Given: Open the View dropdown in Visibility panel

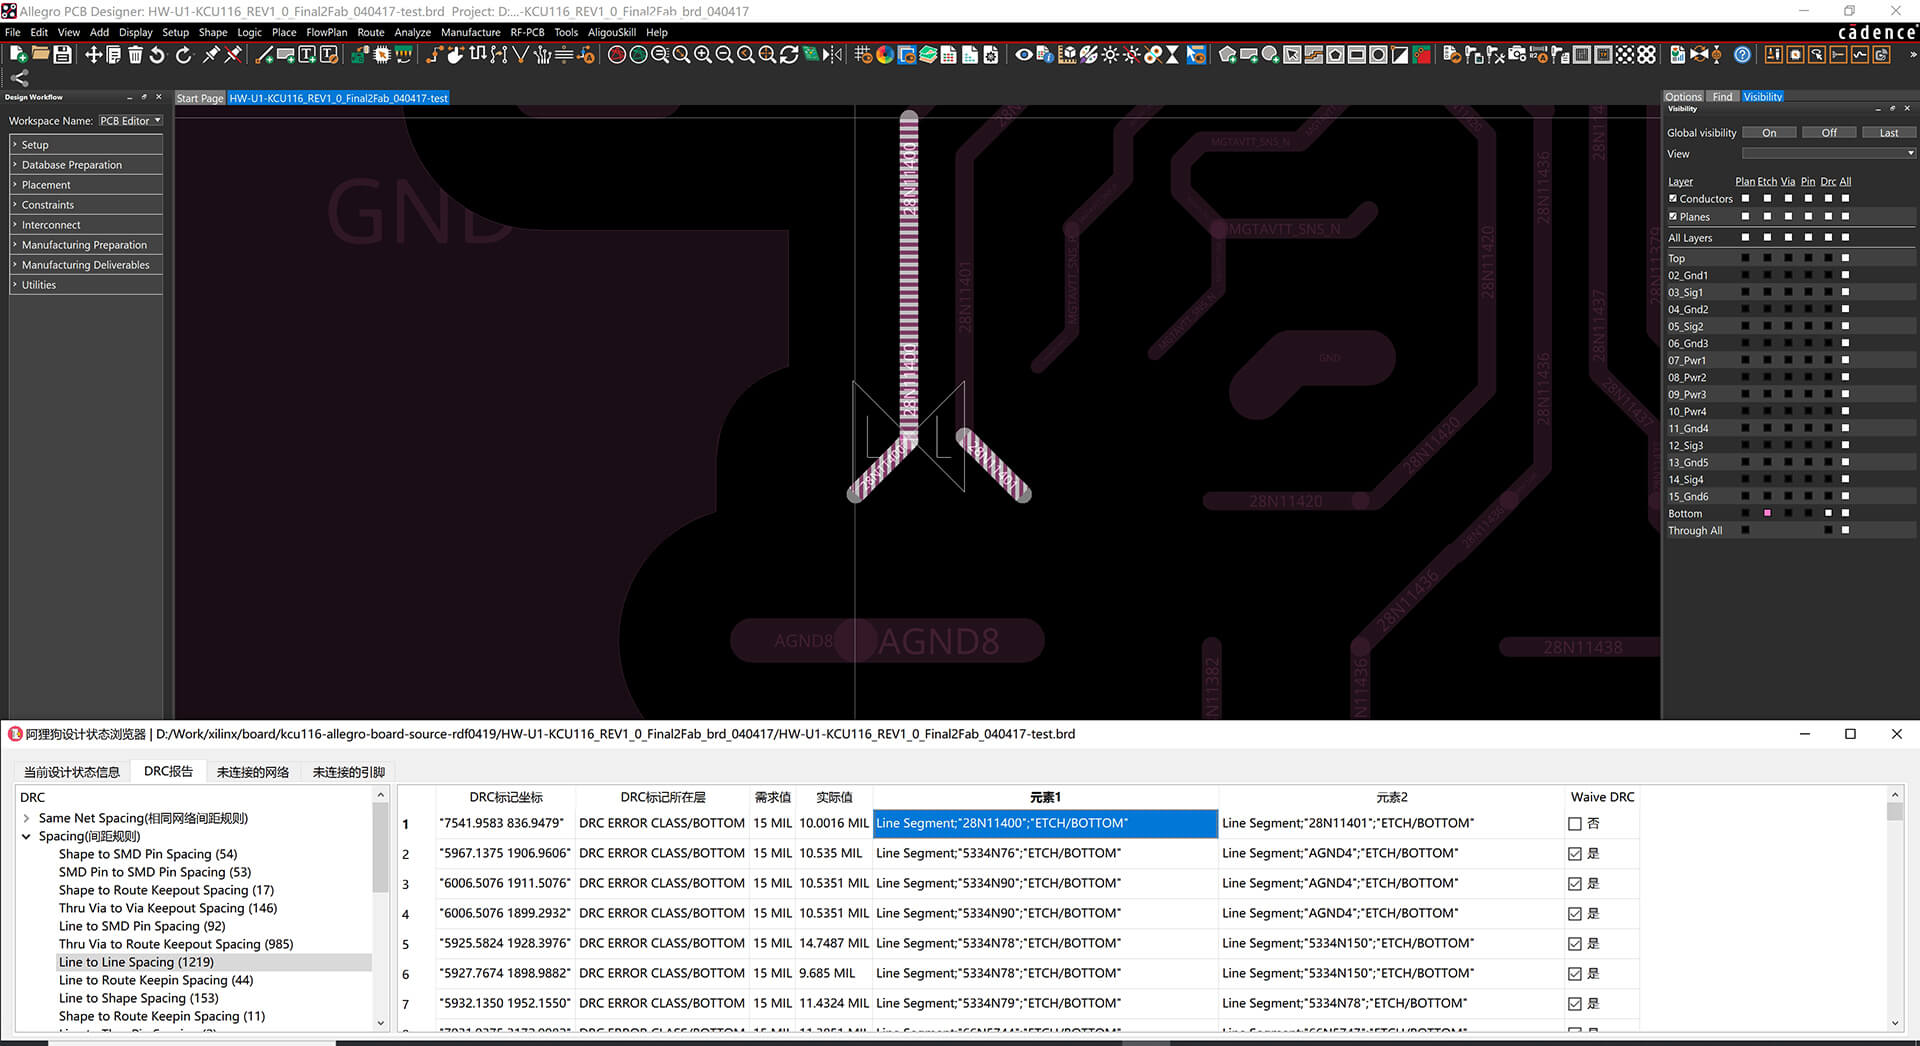Looking at the screenshot, I should coord(1828,153).
